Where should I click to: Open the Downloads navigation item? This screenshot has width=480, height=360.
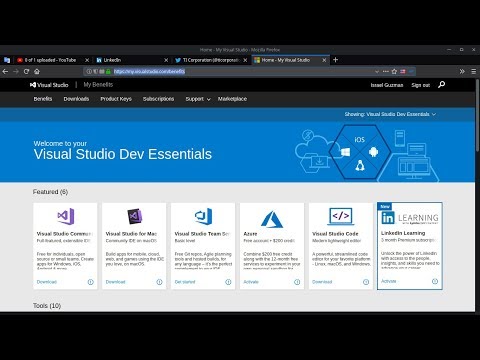click(x=76, y=99)
